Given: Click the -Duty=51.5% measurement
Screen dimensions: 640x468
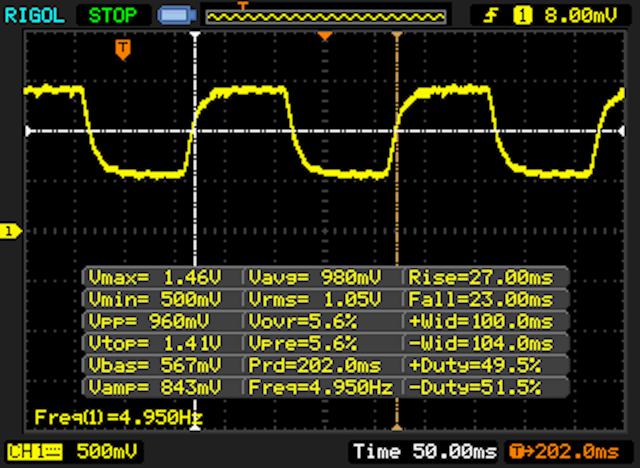Looking at the screenshot, I should click(x=475, y=387).
